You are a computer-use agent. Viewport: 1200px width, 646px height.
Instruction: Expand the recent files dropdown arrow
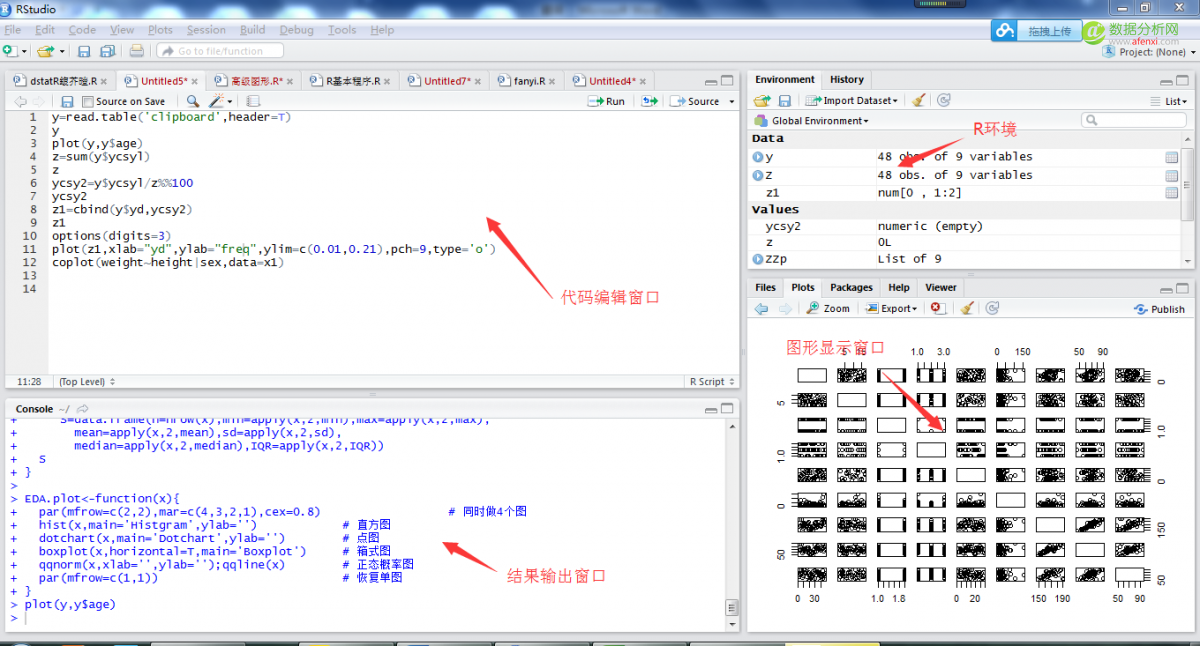pyautogui.click(x=61, y=51)
